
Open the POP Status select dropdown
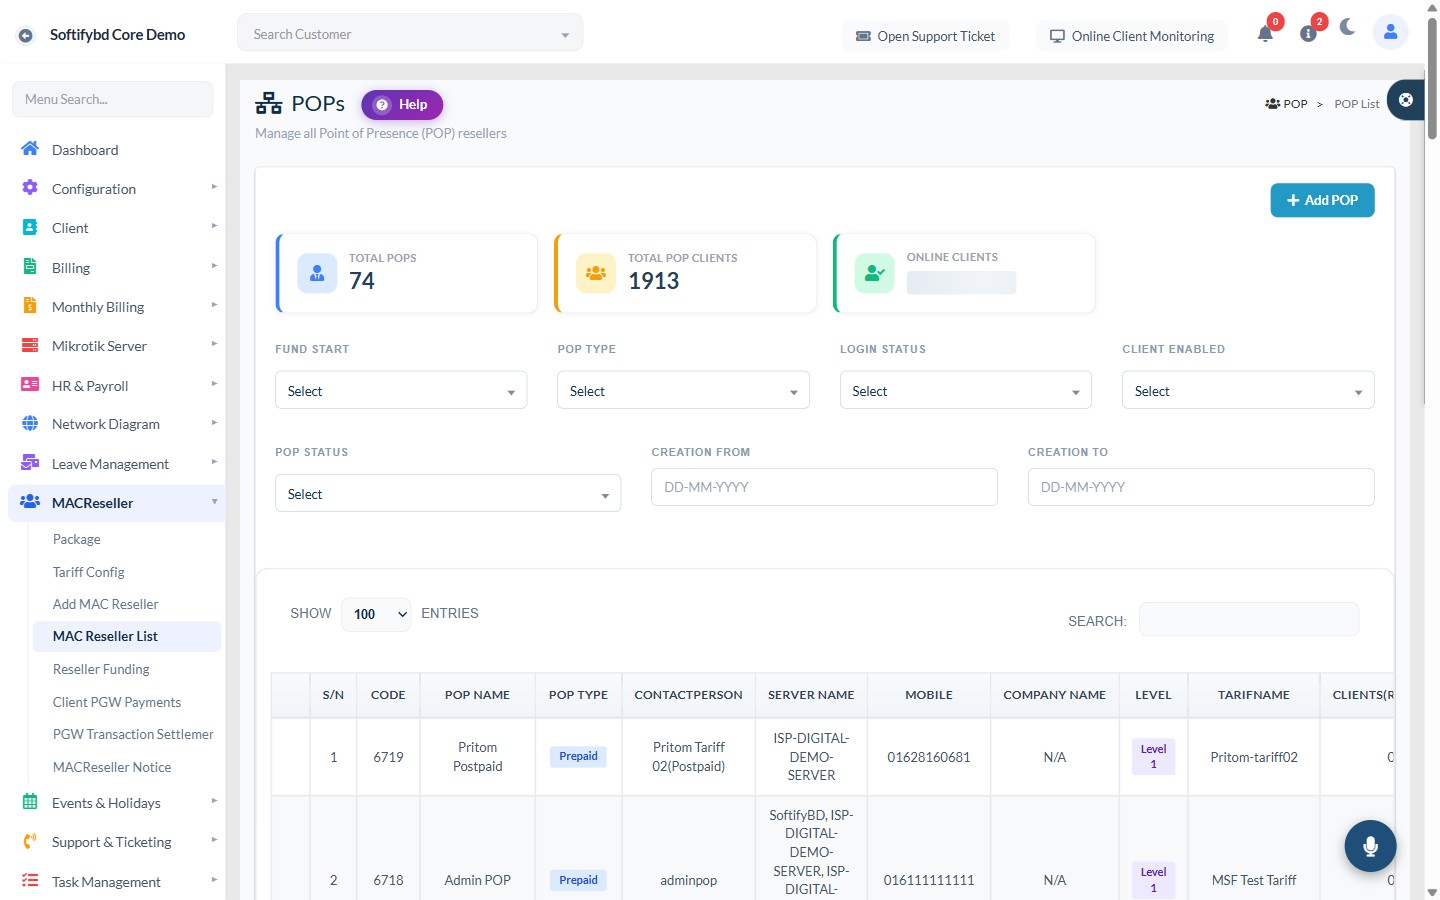(x=448, y=493)
